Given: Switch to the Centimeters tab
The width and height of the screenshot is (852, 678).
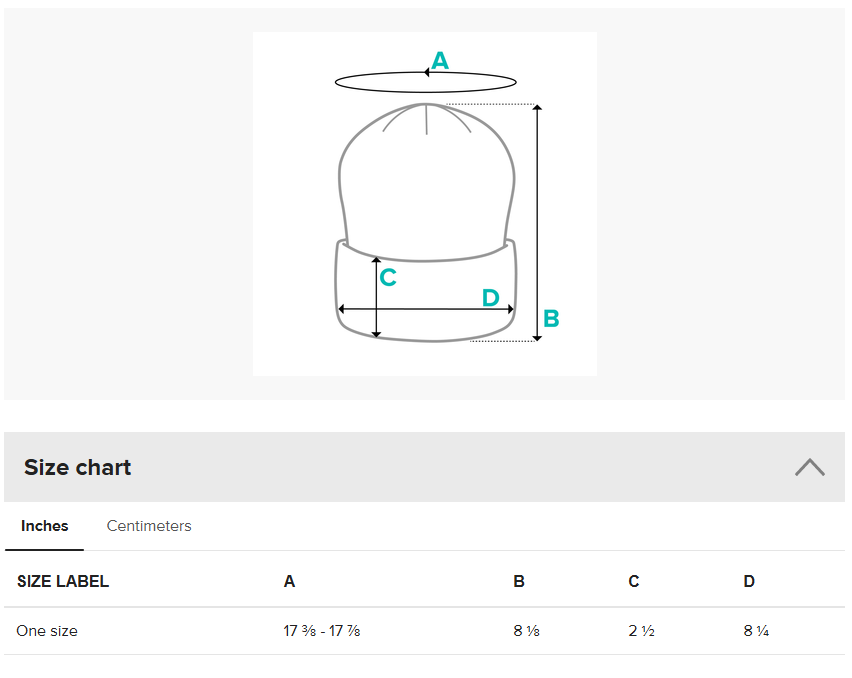Looking at the screenshot, I should [x=149, y=526].
